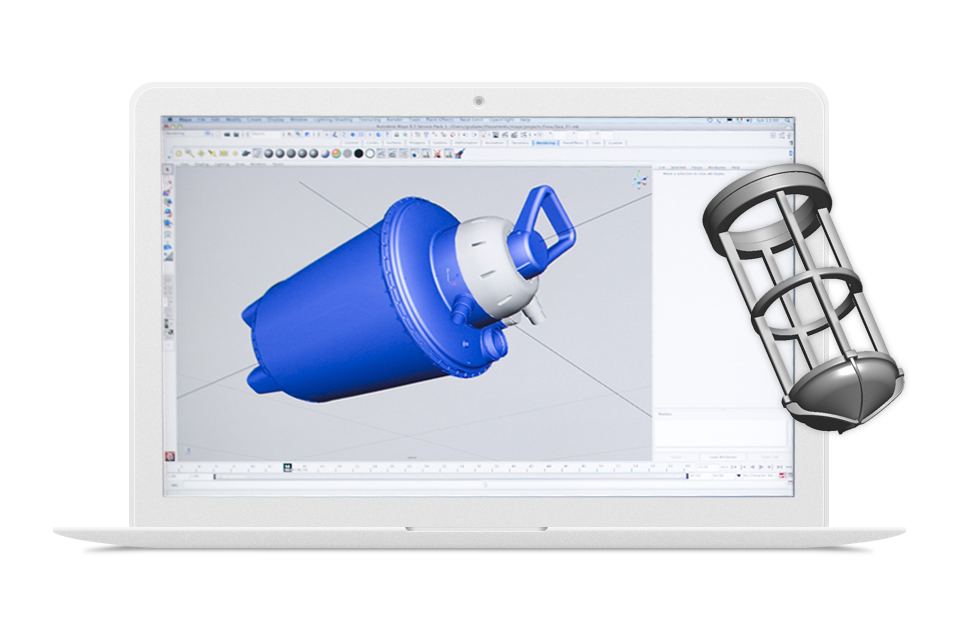
Task: Open Spotlight search in the macOS menu bar
Action: click(789, 119)
